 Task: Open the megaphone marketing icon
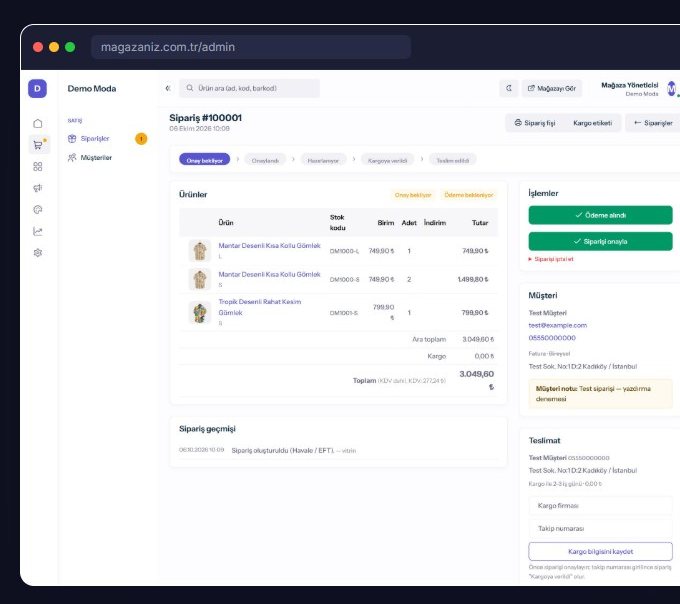pos(38,188)
